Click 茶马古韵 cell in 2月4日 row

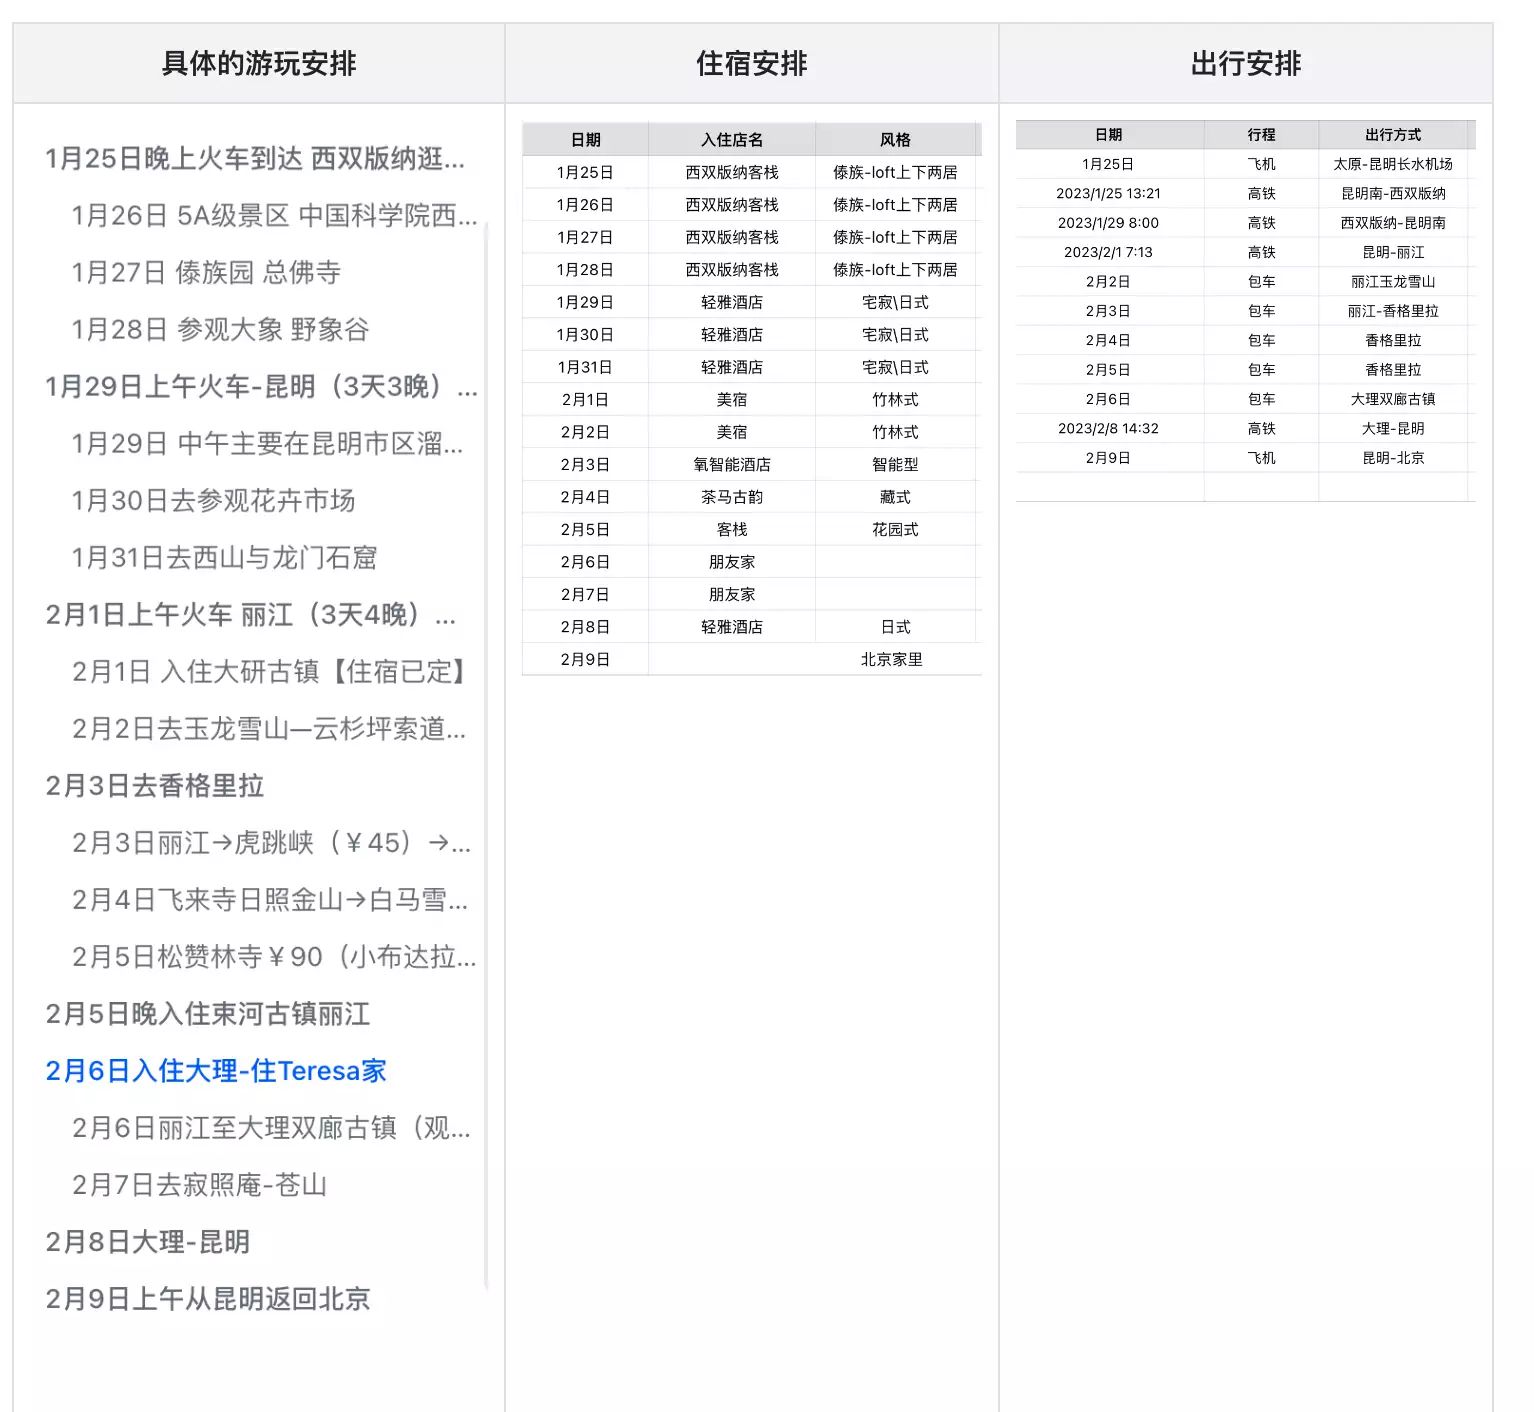tap(732, 497)
